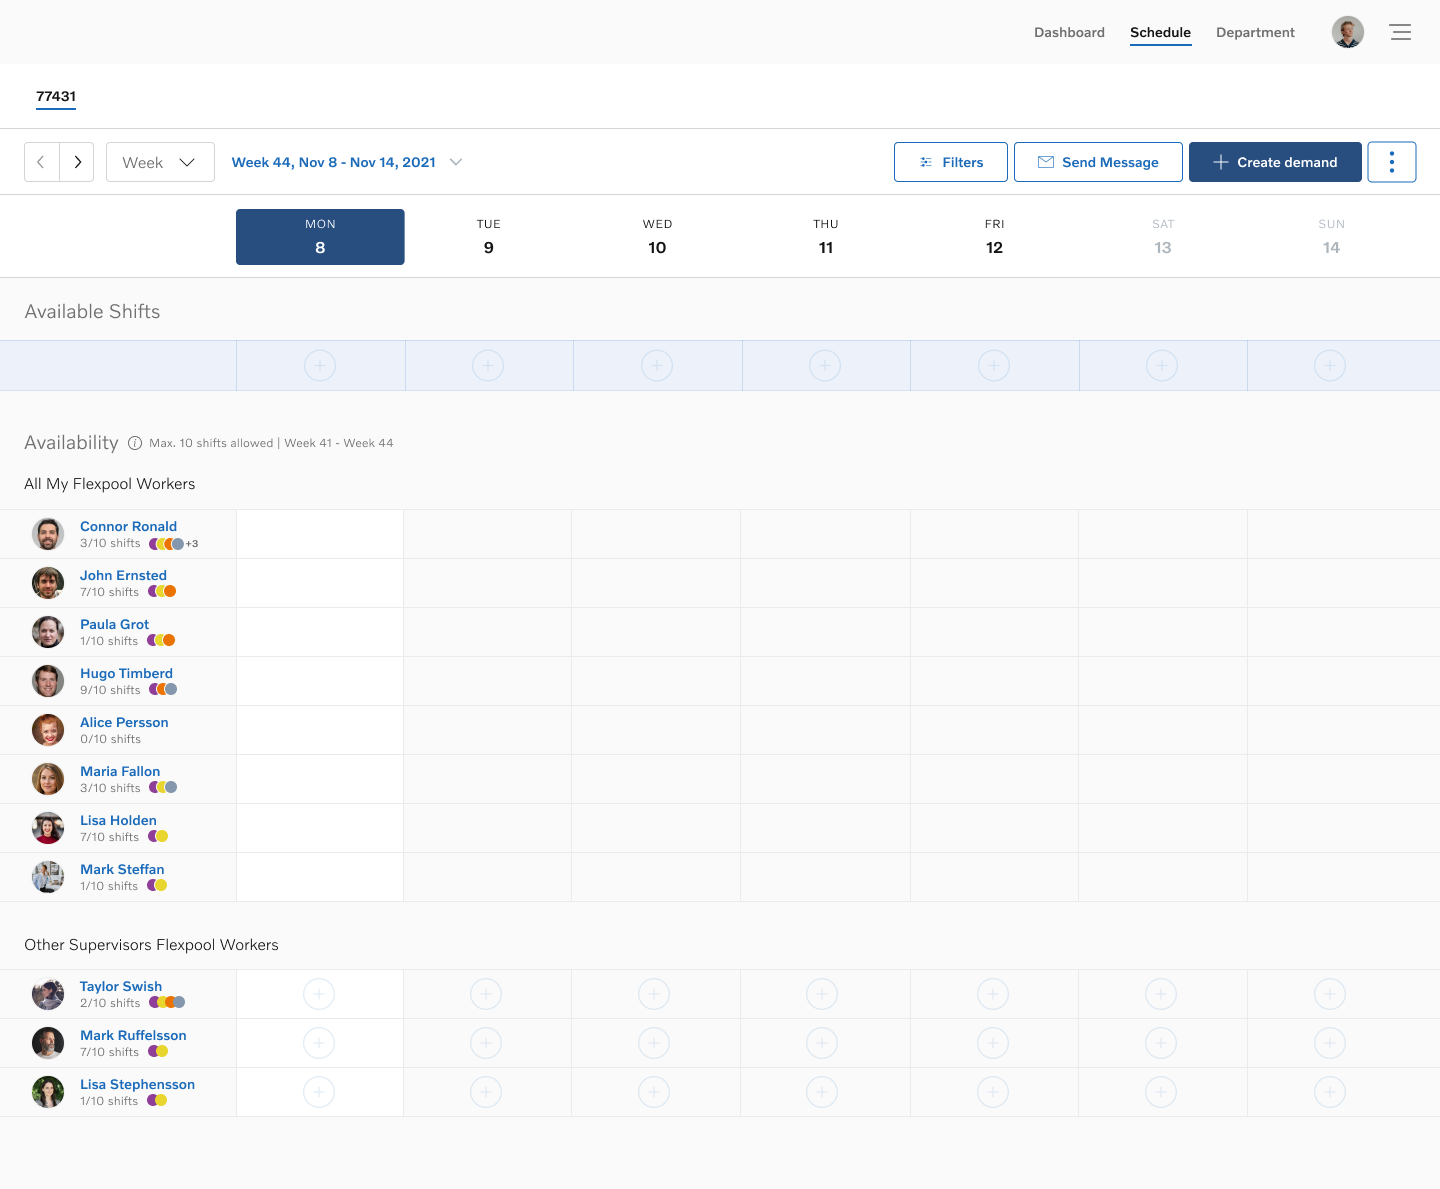Open Hugo Timberd's profile link
1440x1189 pixels.
tap(126, 673)
